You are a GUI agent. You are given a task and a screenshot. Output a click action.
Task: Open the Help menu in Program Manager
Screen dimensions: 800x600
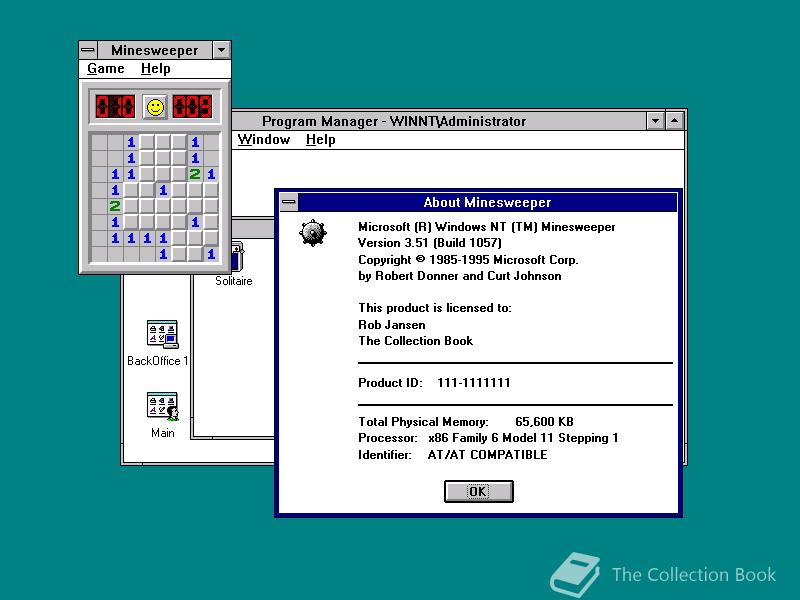pos(320,139)
